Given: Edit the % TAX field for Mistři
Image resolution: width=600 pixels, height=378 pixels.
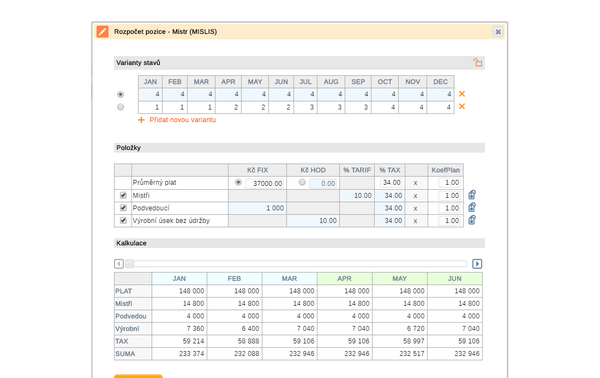Looking at the screenshot, I should pyautogui.click(x=390, y=196).
